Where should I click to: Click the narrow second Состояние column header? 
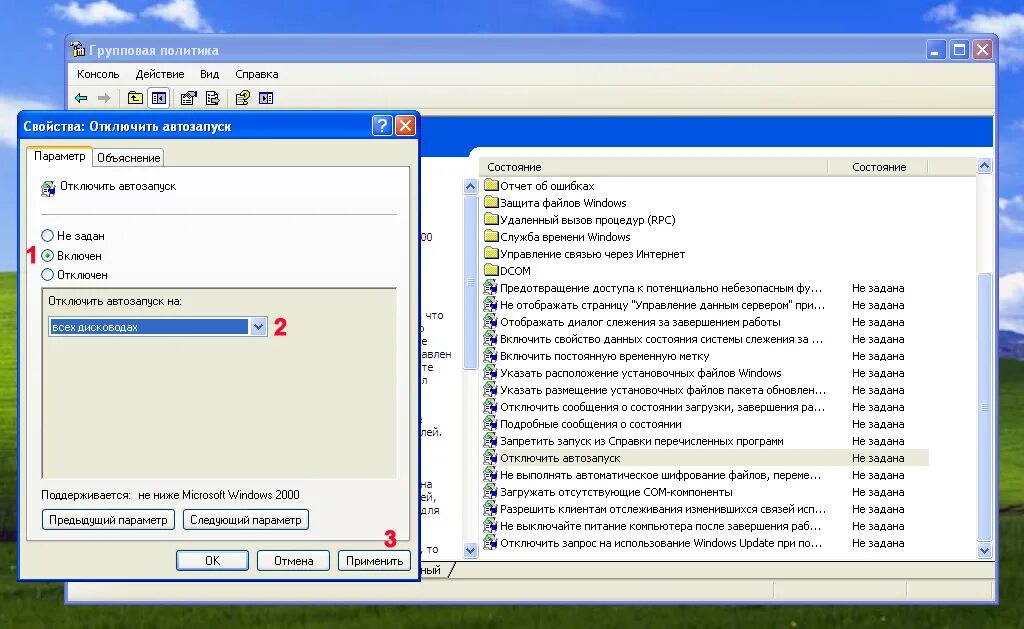(878, 167)
